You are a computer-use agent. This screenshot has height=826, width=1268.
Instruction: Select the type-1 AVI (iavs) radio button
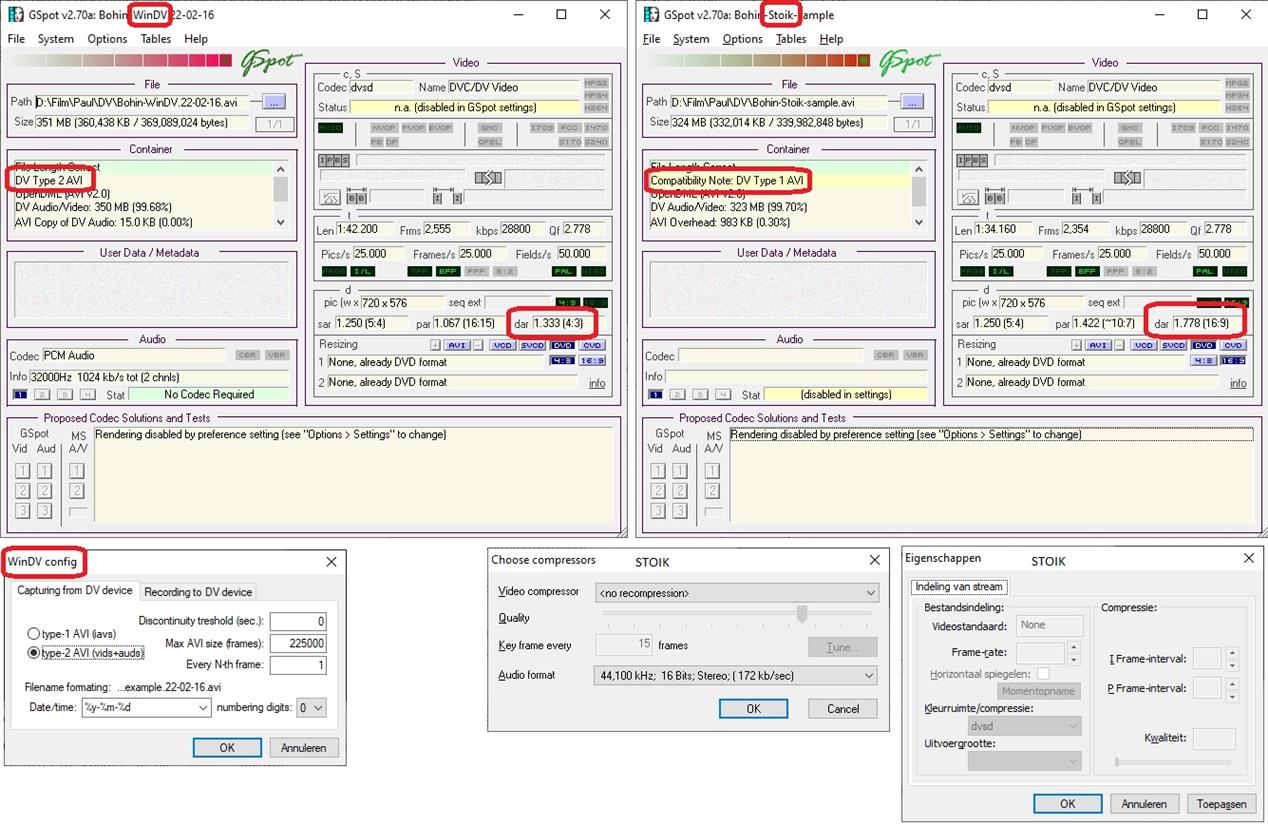(34, 634)
